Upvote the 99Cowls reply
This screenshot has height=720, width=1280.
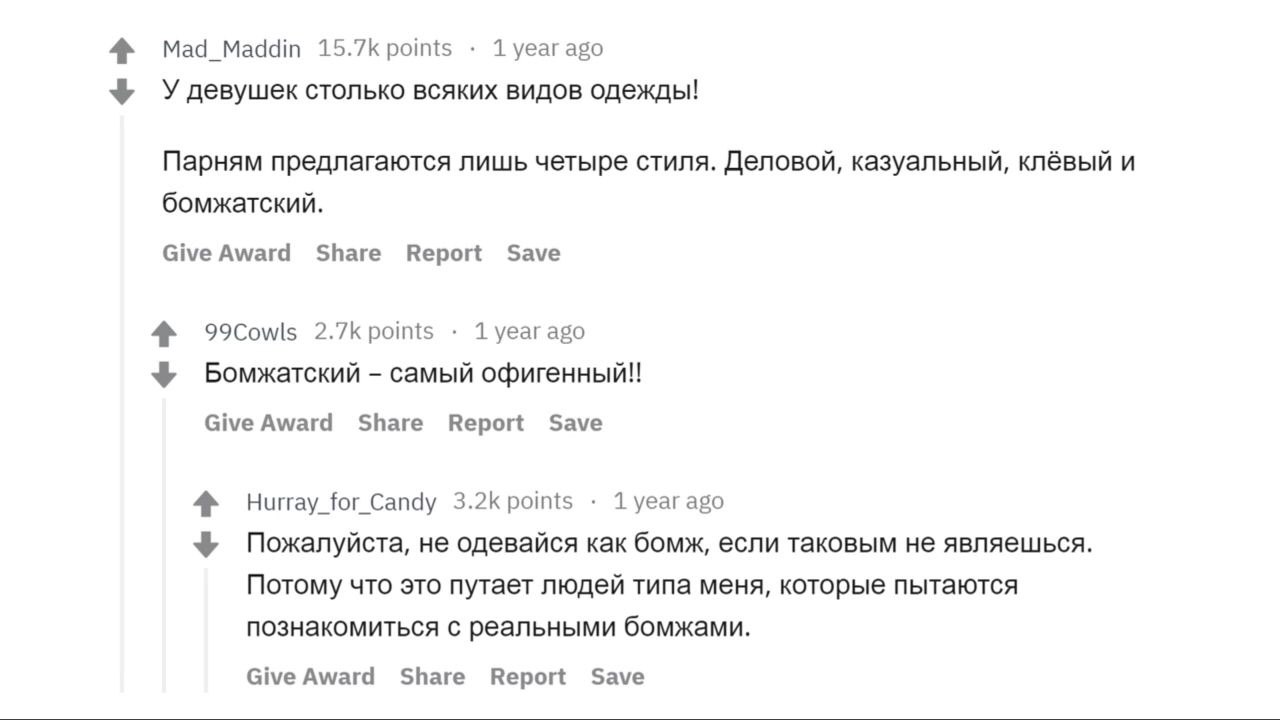point(164,333)
